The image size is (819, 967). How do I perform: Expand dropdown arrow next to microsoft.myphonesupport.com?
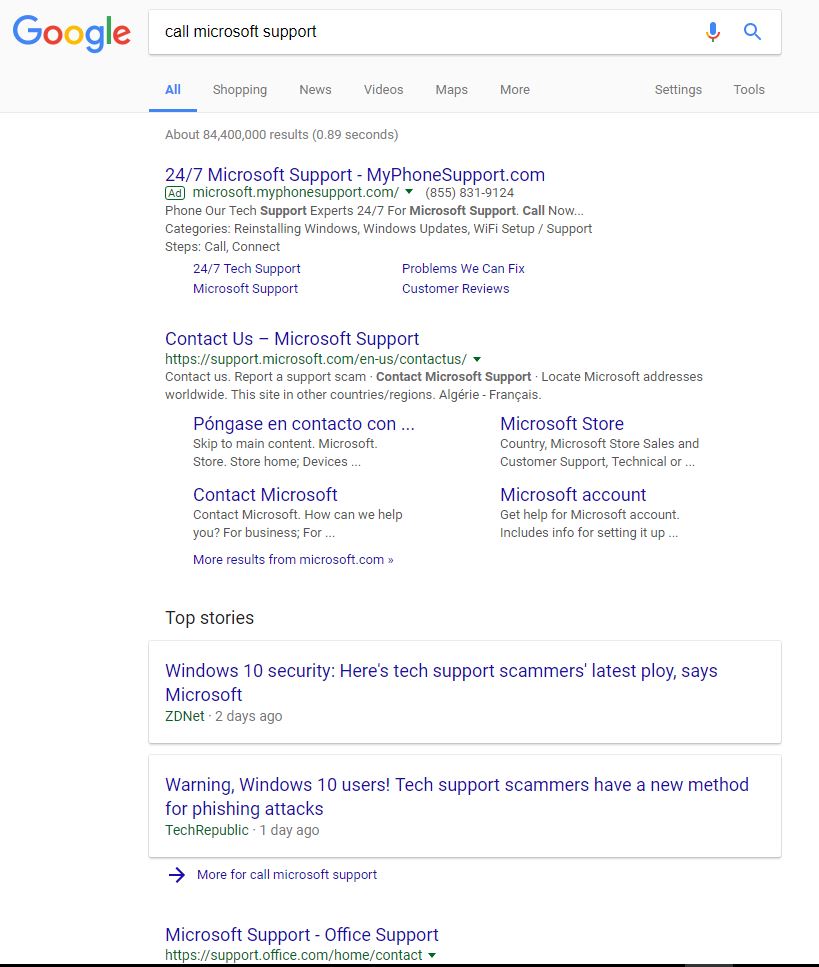pyautogui.click(x=409, y=192)
